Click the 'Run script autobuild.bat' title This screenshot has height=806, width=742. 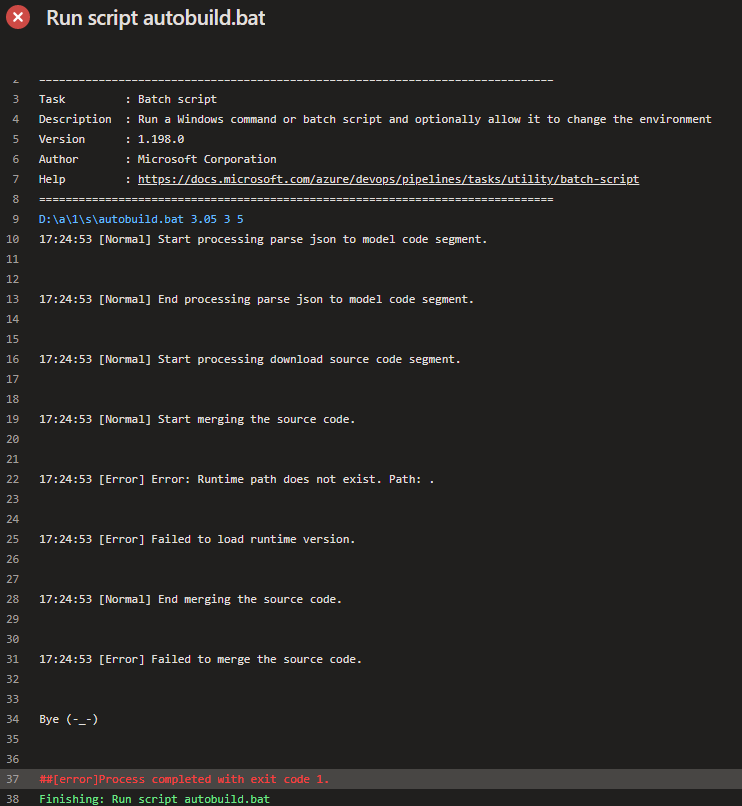click(x=156, y=18)
